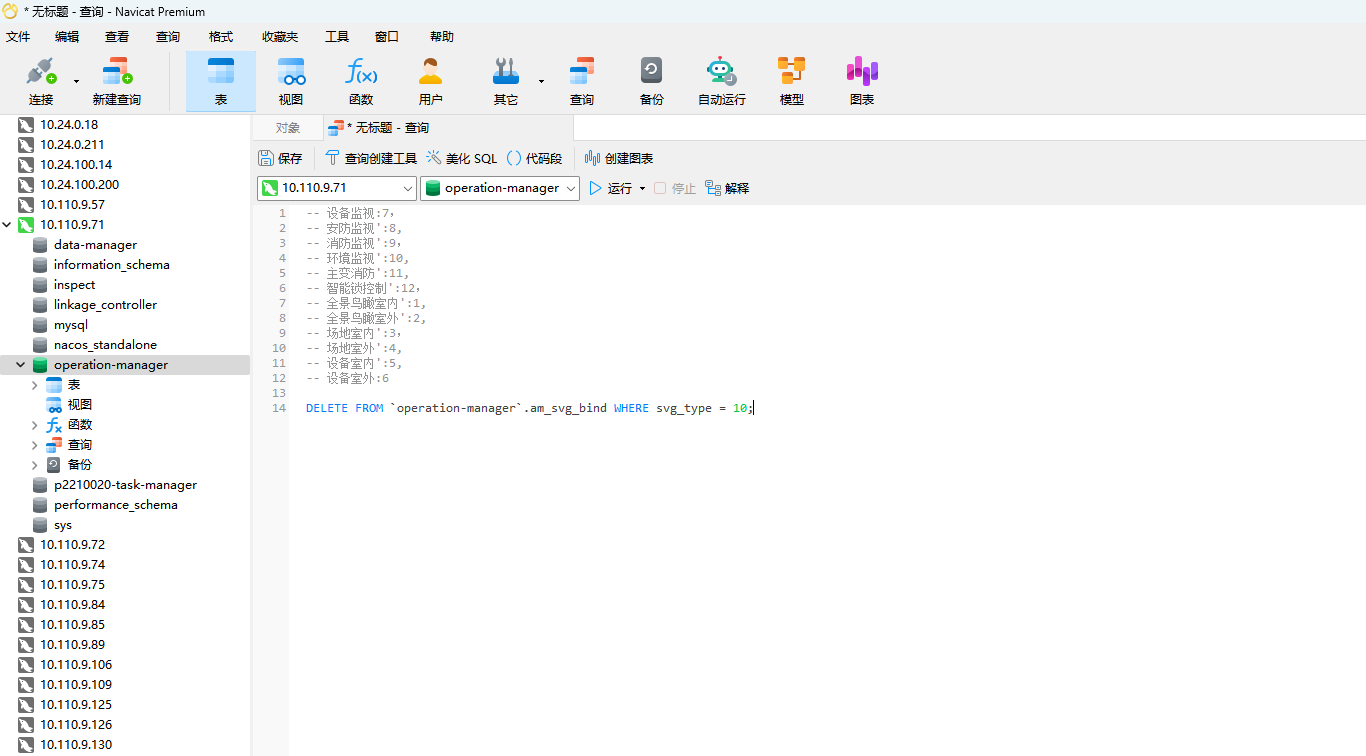Open the operation-manager database dropdown
This screenshot has width=1366, height=756.
coord(571,188)
